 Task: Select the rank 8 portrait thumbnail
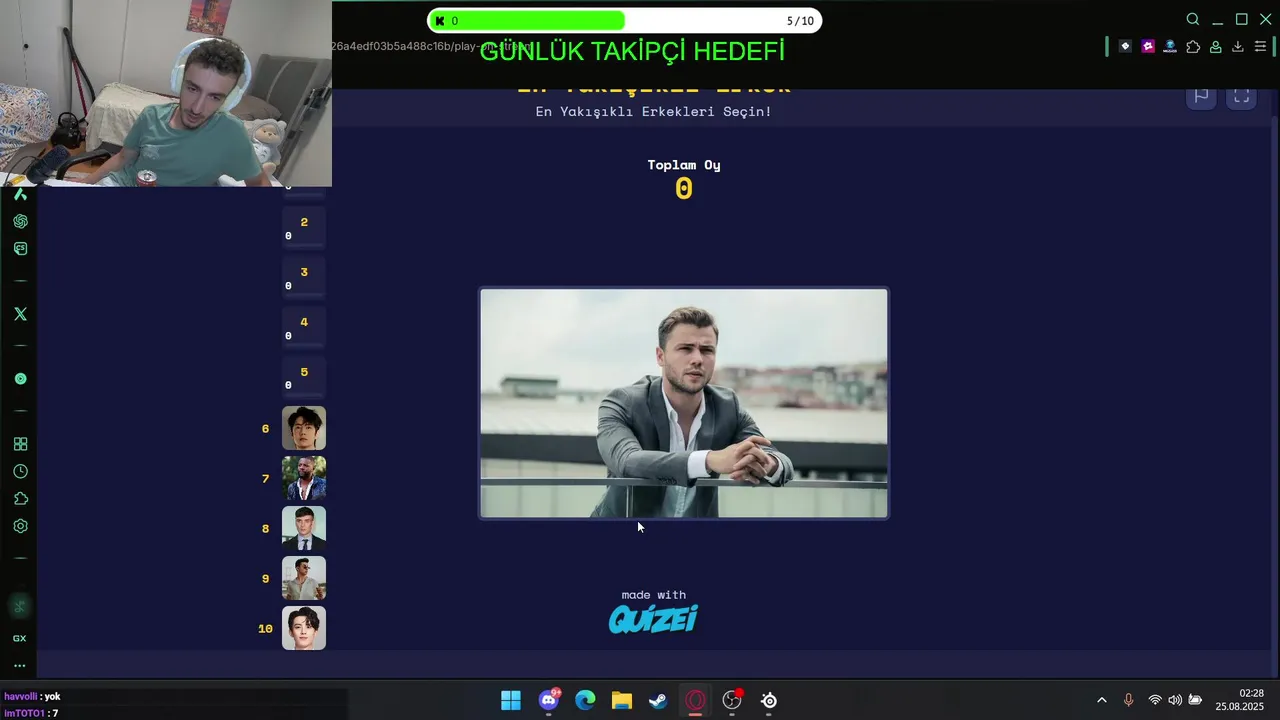pos(304,528)
